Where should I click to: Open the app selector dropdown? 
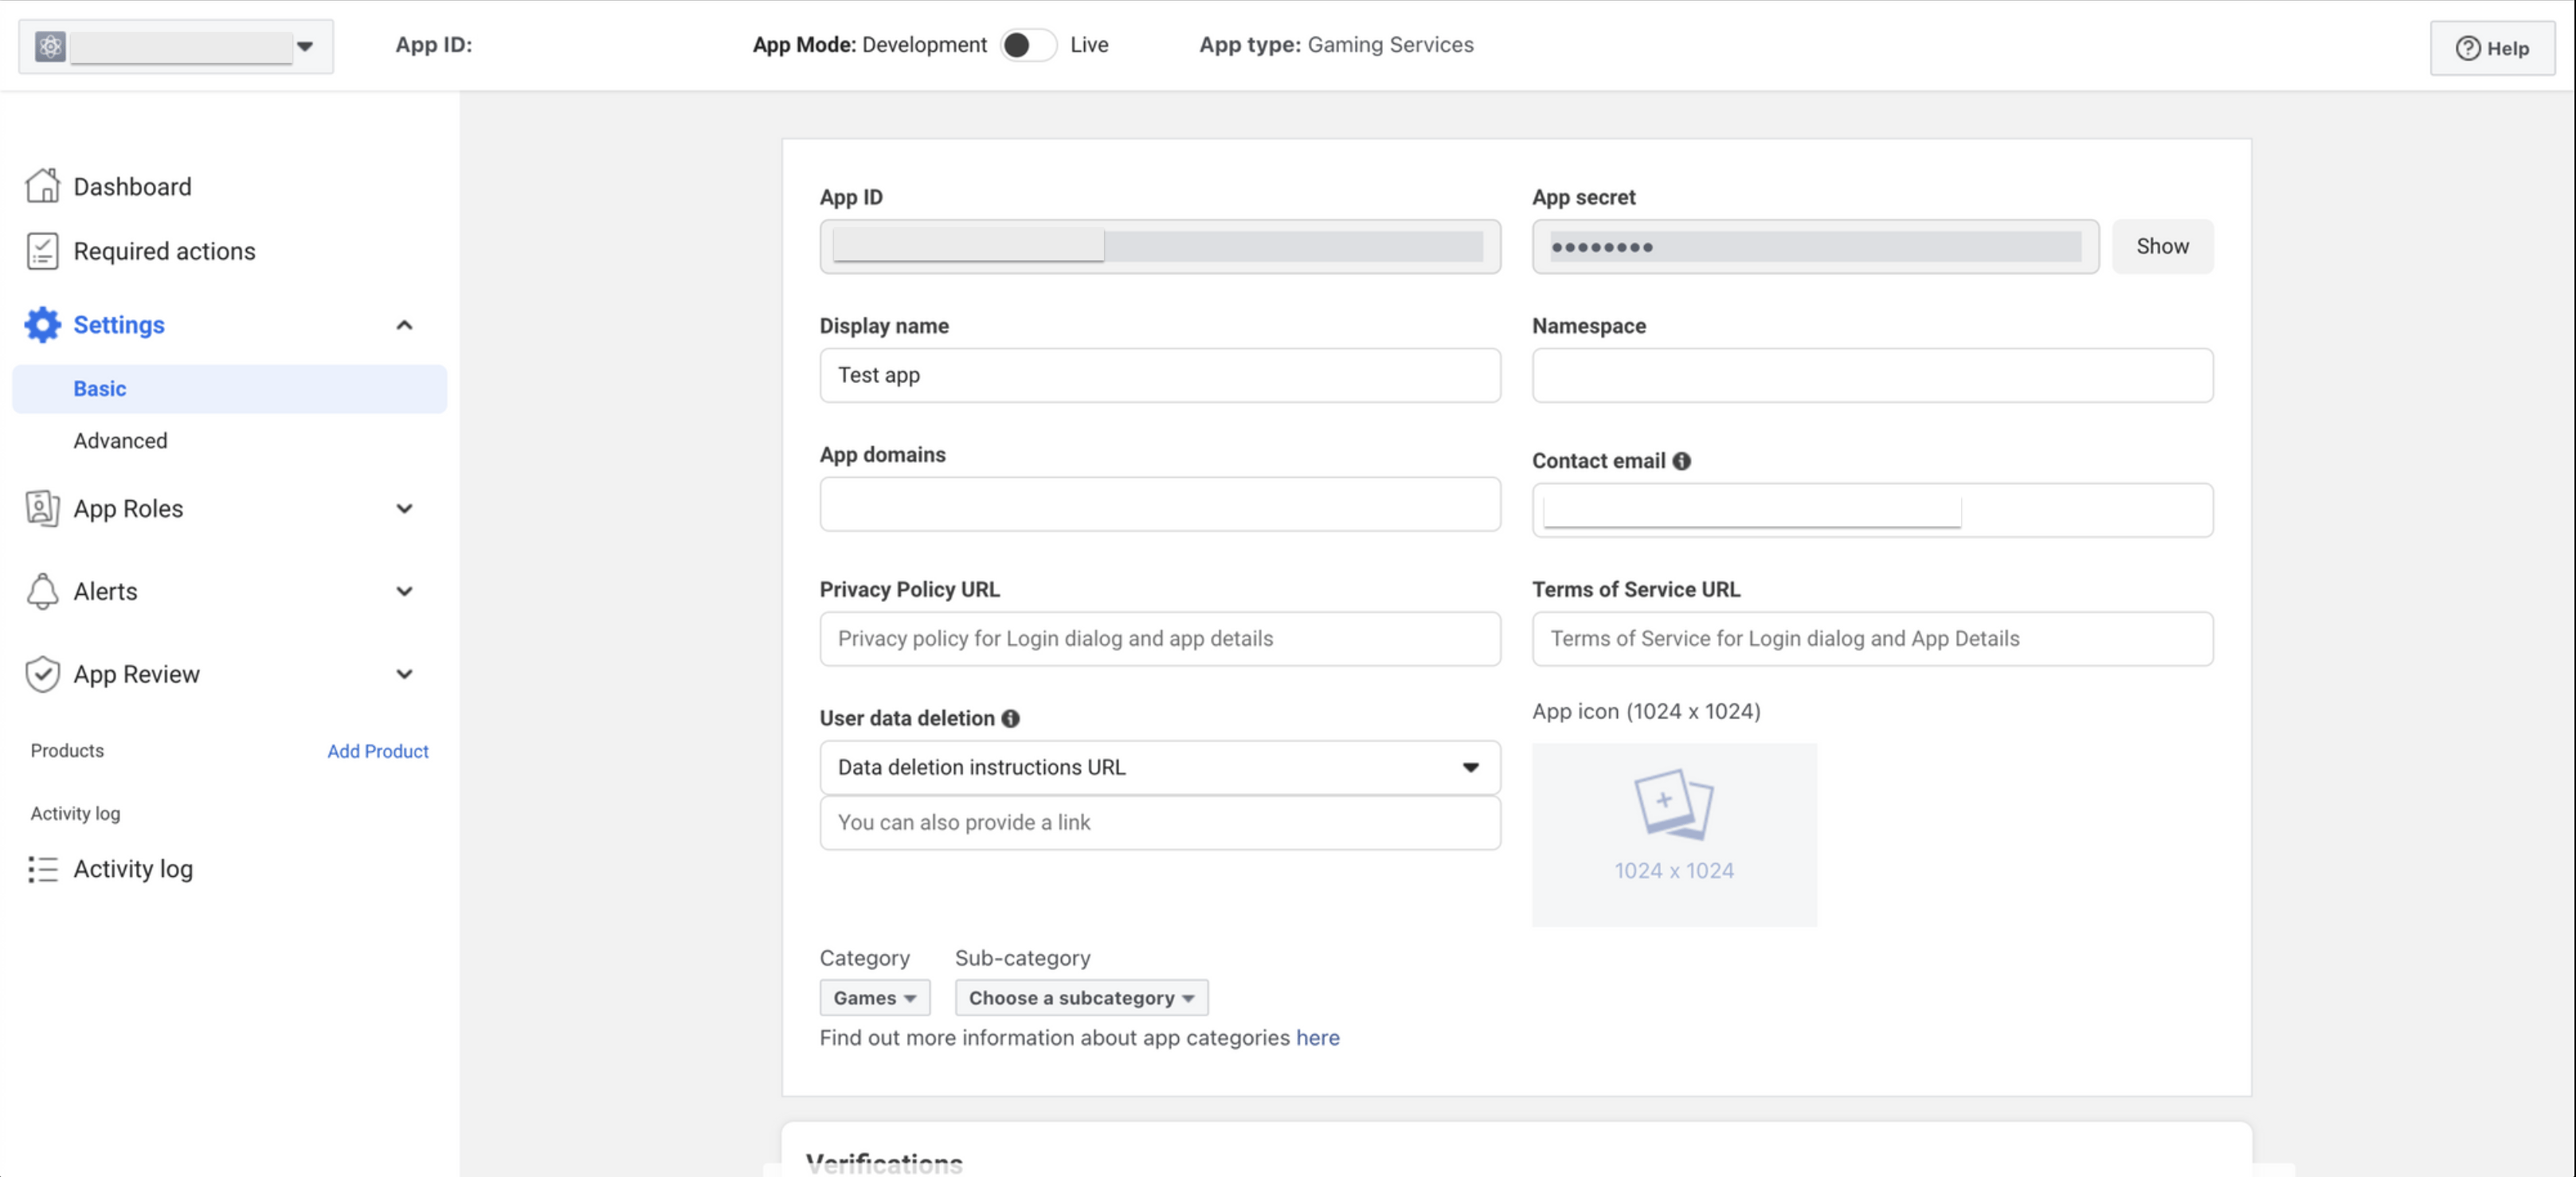(x=304, y=46)
